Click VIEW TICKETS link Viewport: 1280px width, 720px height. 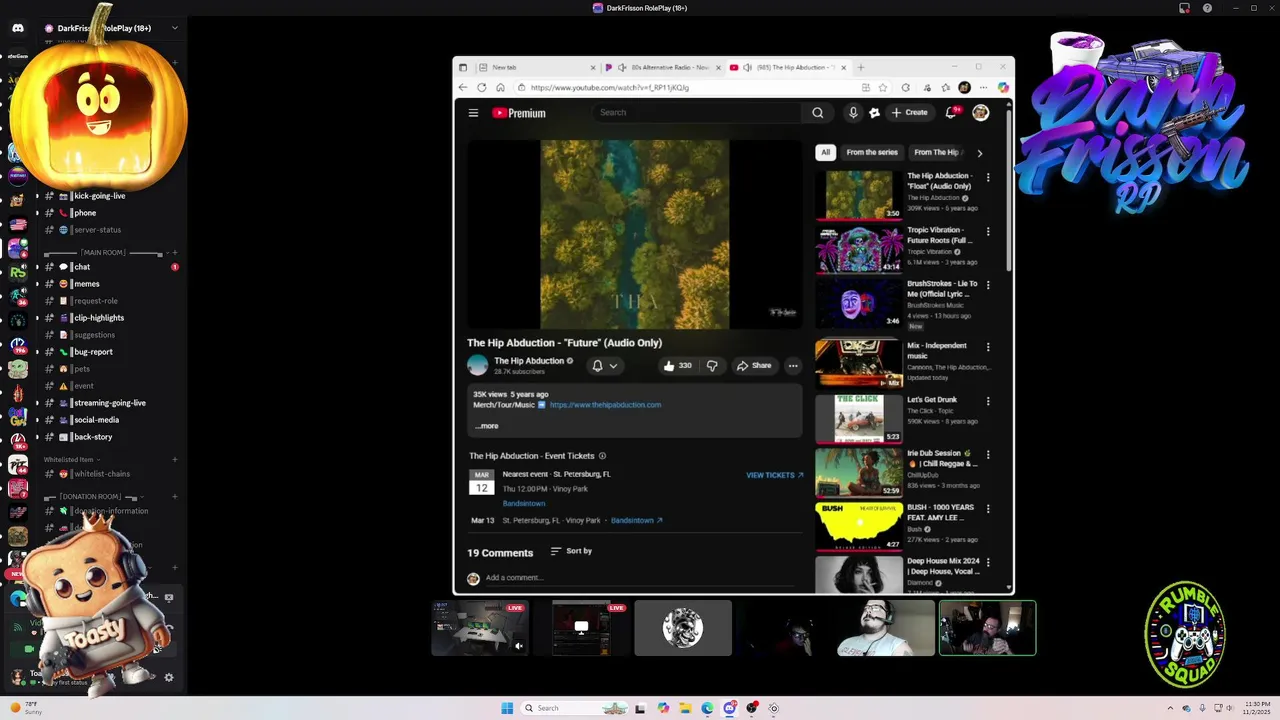coord(775,475)
